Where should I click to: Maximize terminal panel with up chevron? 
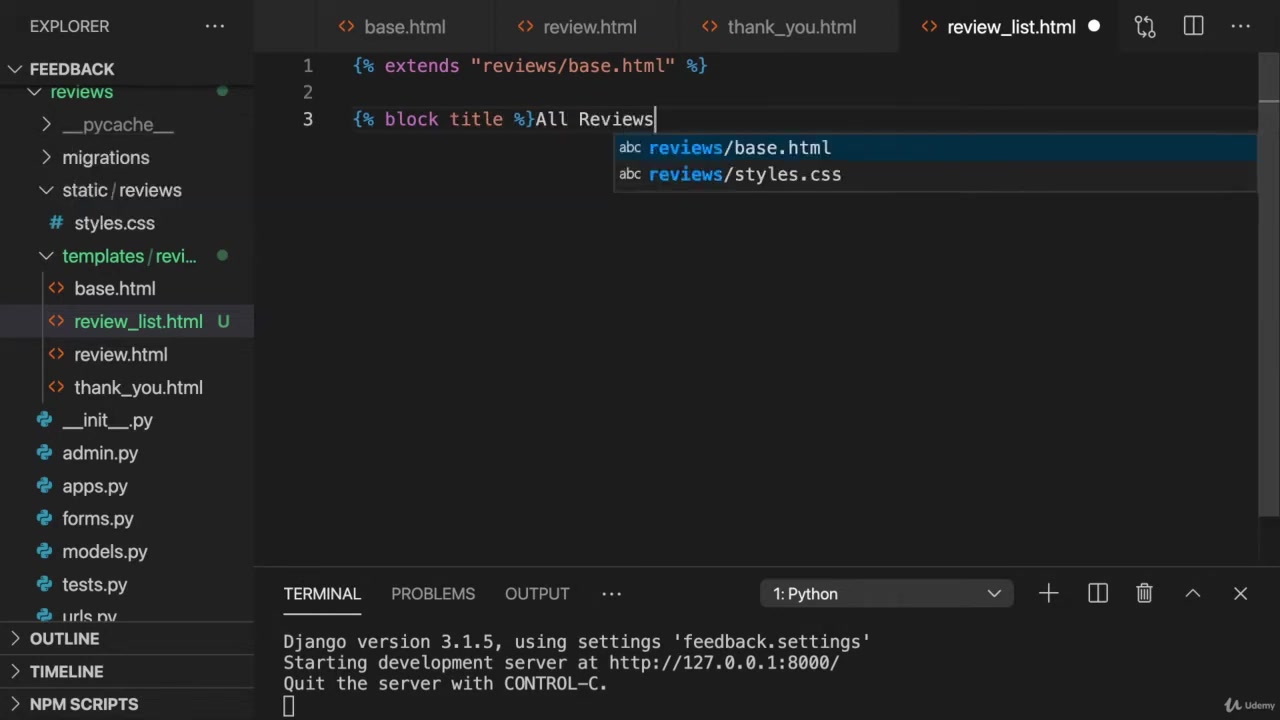1193,594
